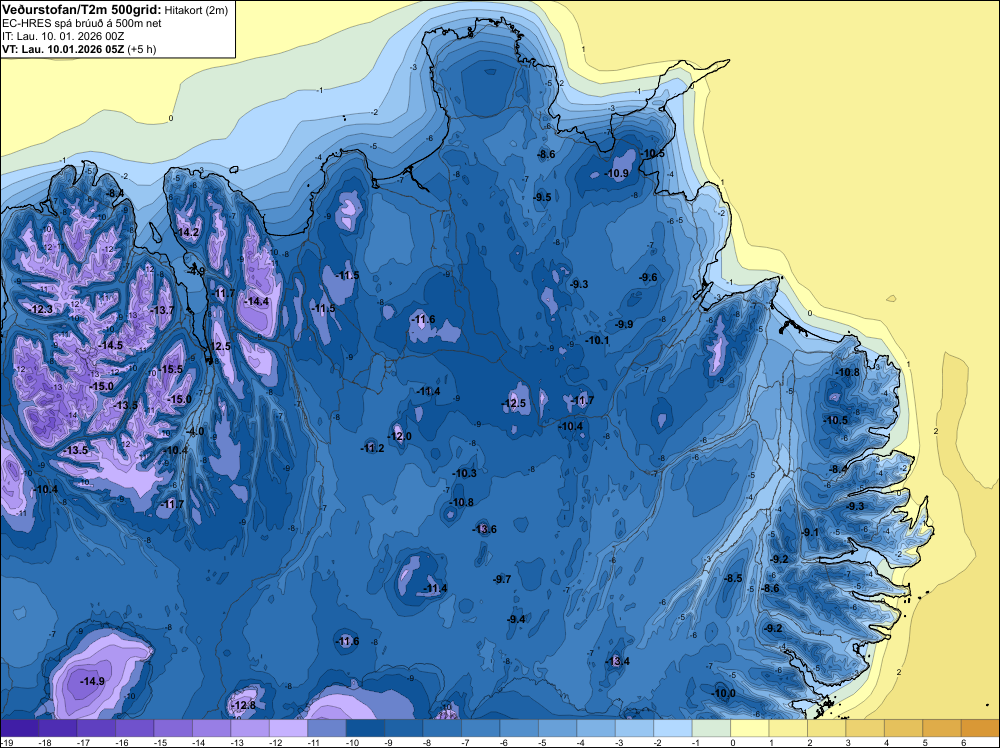Select the -13.4 temperature label
This screenshot has width=1000, height=748.
click(x=618, y=661)
